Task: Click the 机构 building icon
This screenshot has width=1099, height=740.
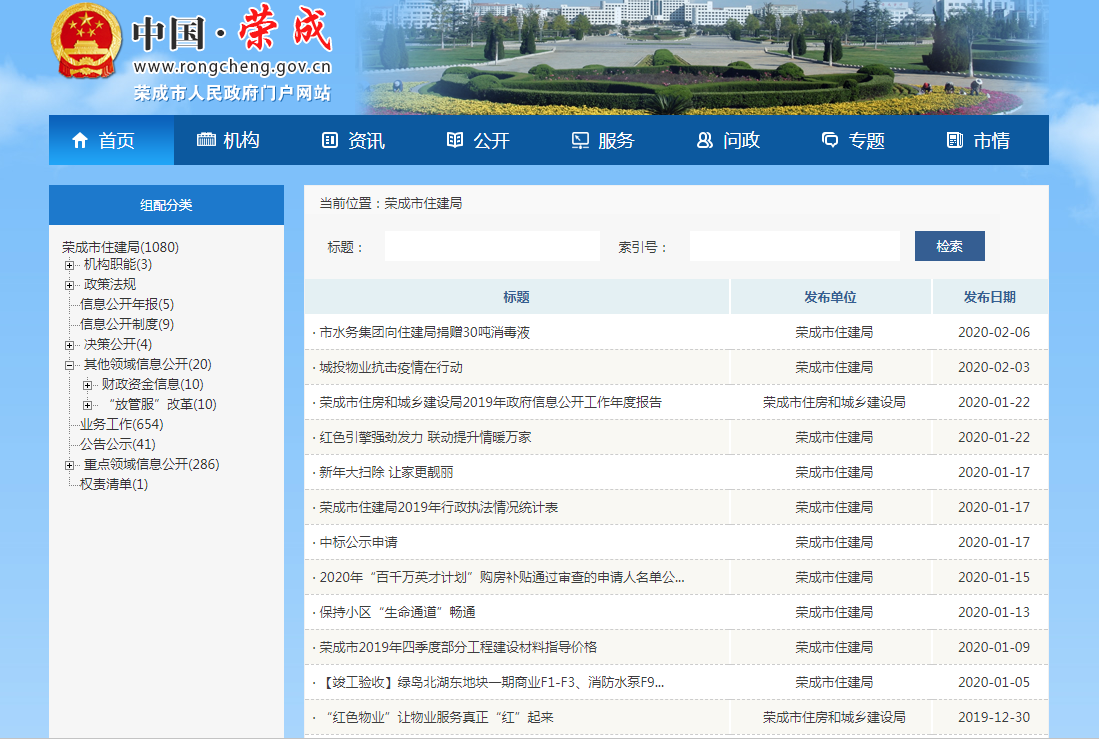Action: [206, 141]
